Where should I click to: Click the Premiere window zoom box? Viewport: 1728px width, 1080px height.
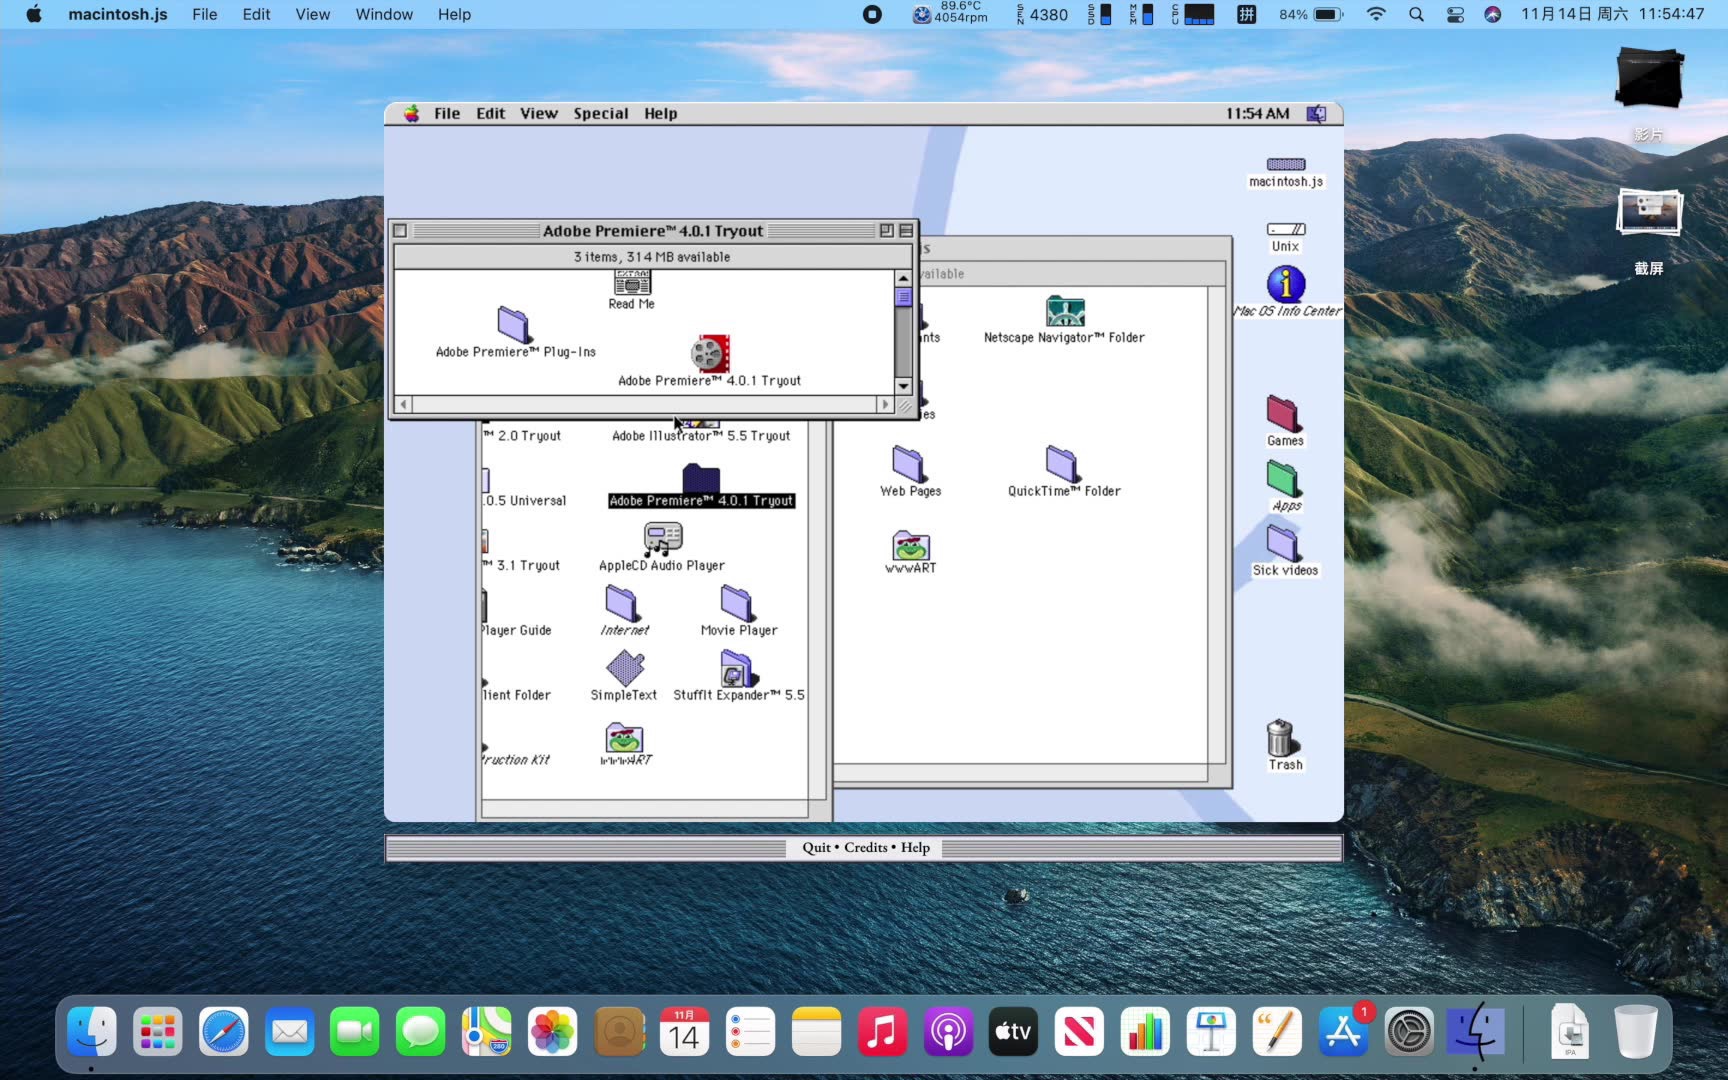(887, 231)
